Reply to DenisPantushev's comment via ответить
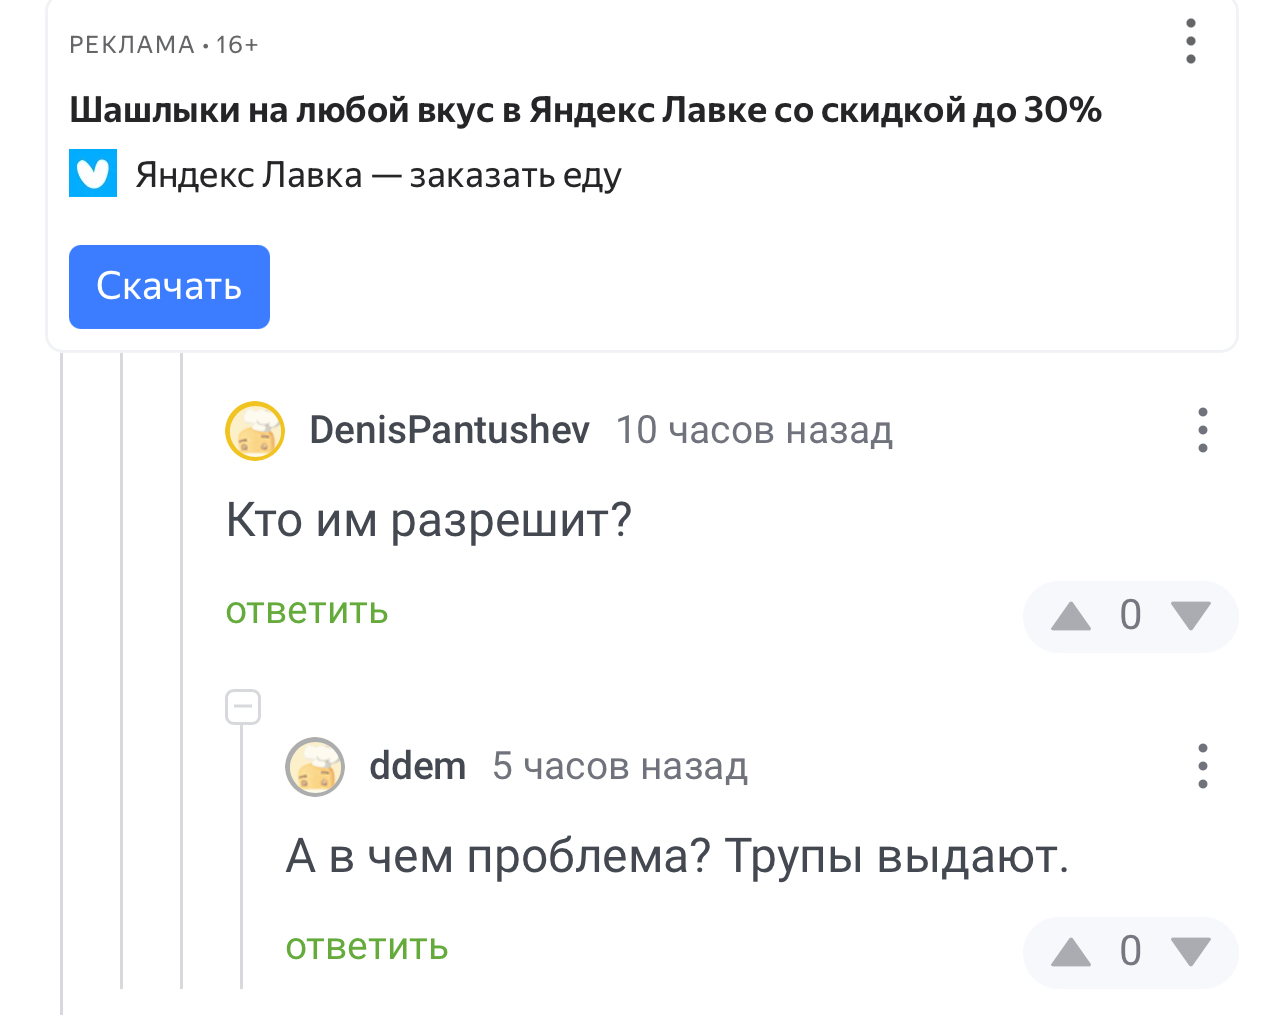The width and height of the screenshot is (1284, 1015). pyautogui.click(x=307, y=611)
